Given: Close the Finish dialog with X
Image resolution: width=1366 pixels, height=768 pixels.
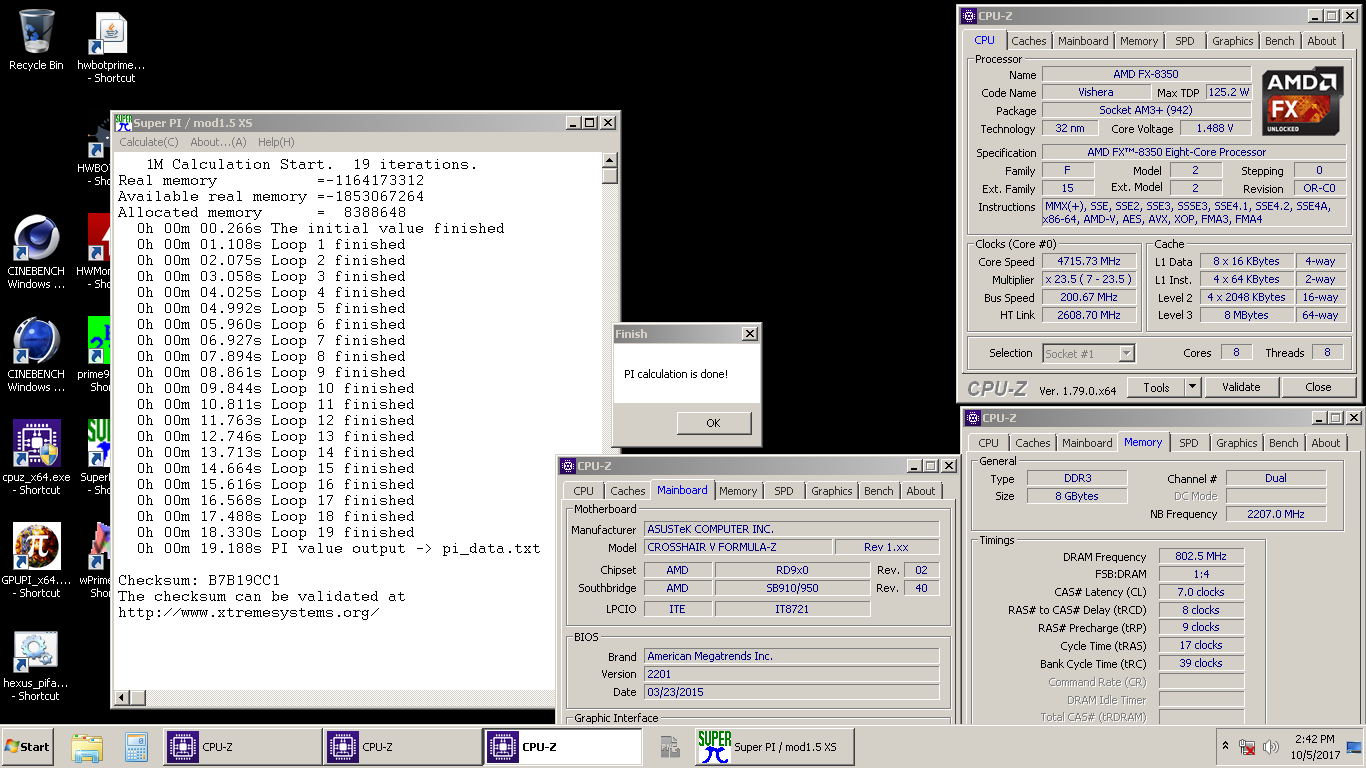Looking at the screenshot, I should [749, 334].
